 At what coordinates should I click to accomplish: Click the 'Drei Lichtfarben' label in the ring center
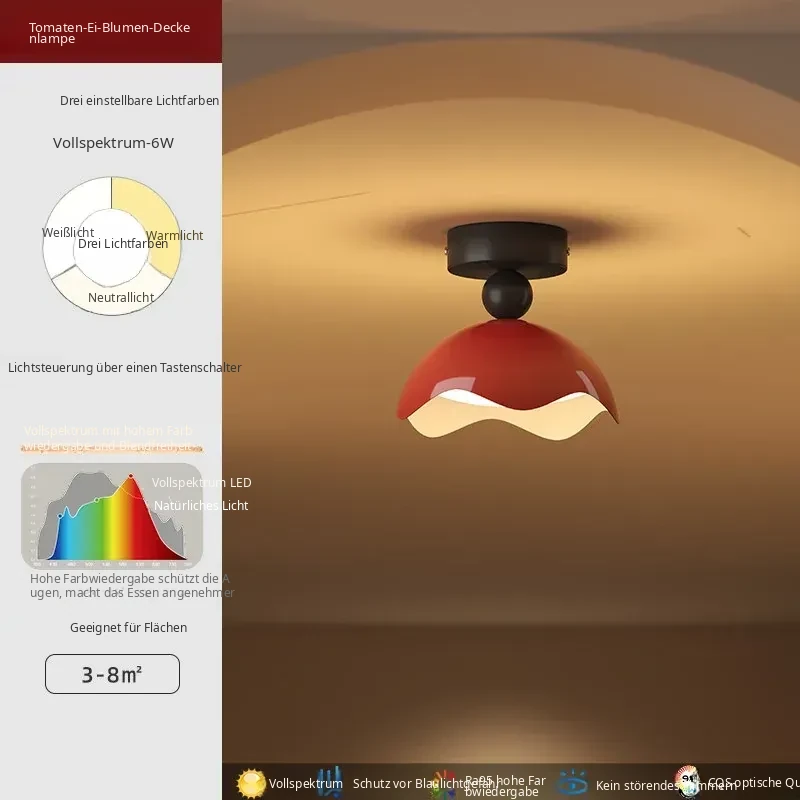pos(123,244)
